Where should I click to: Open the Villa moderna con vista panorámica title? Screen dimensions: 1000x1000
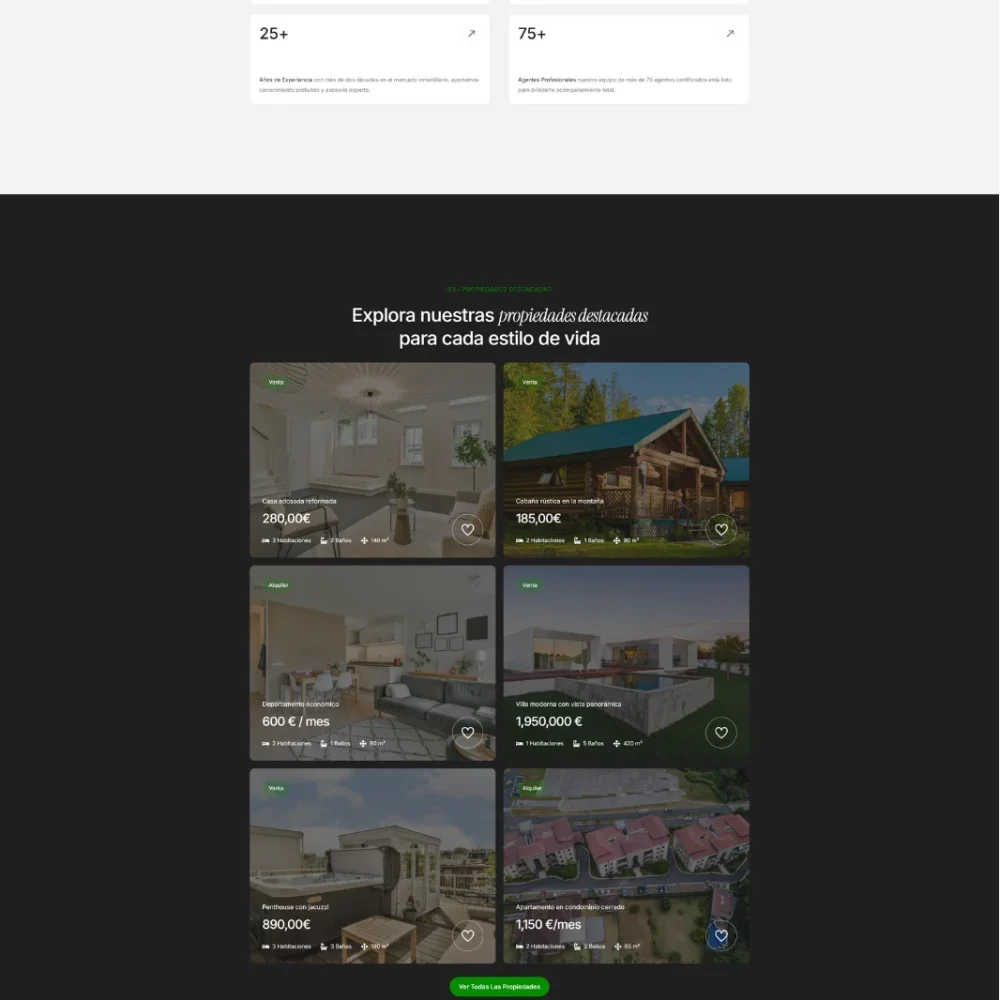(568, 704)
